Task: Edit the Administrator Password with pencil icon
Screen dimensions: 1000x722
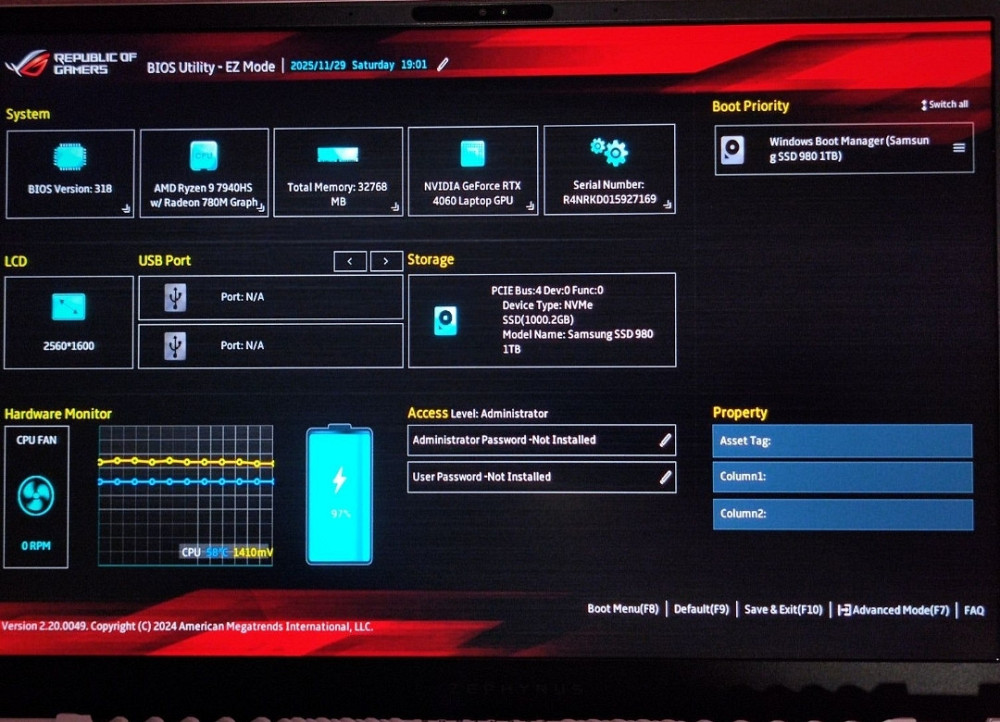Action: (665, 440)
